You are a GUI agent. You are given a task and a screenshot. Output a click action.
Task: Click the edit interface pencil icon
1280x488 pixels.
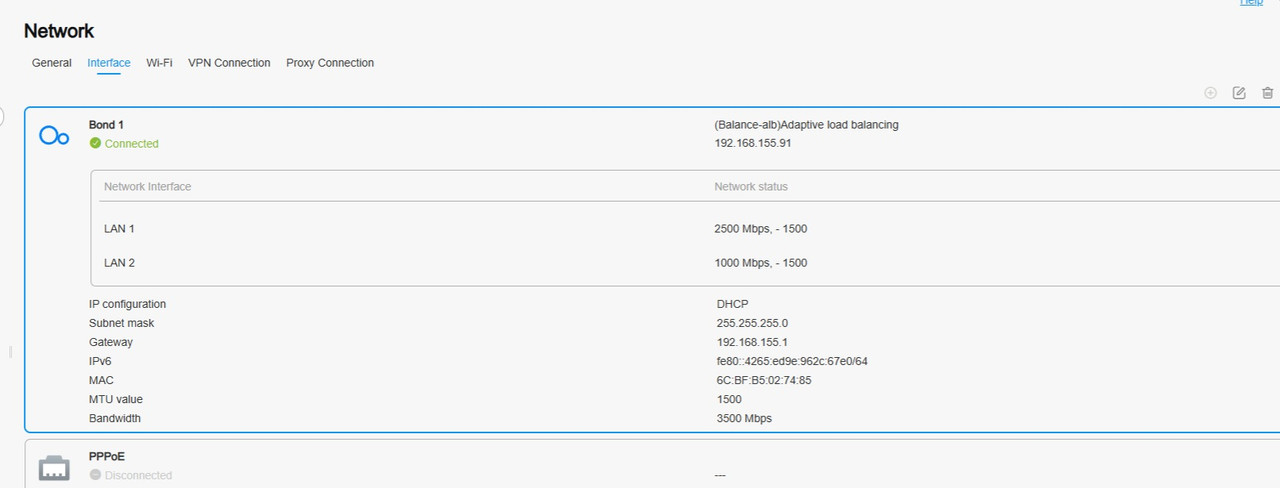pyautogui.click(x=1239, y=93)
